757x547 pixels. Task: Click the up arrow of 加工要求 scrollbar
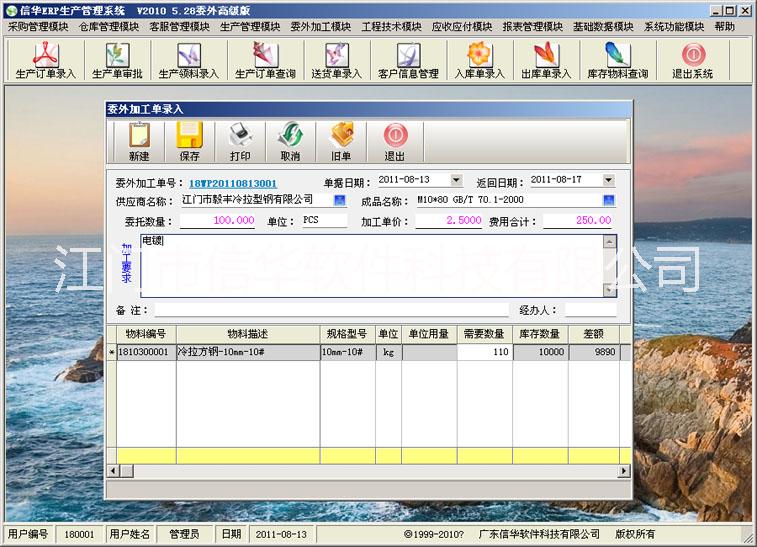610,241
